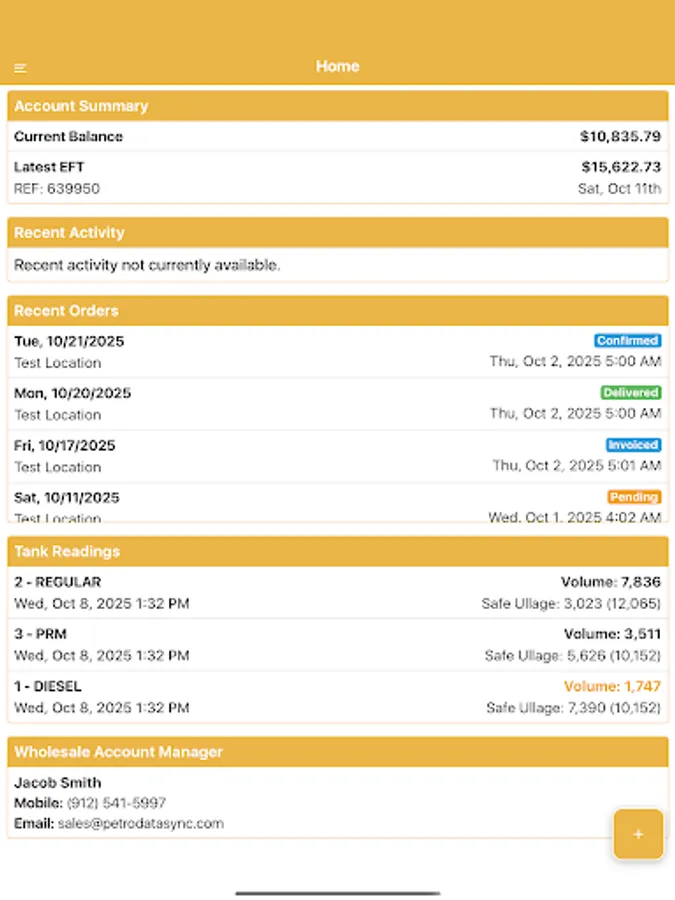Tap the Delivered status badge
This screenshot has height=900, width=675.
631,392
